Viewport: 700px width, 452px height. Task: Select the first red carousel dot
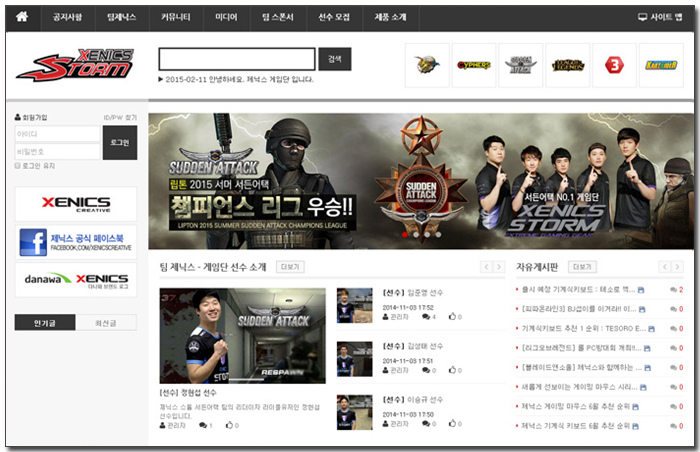[405, 234]
